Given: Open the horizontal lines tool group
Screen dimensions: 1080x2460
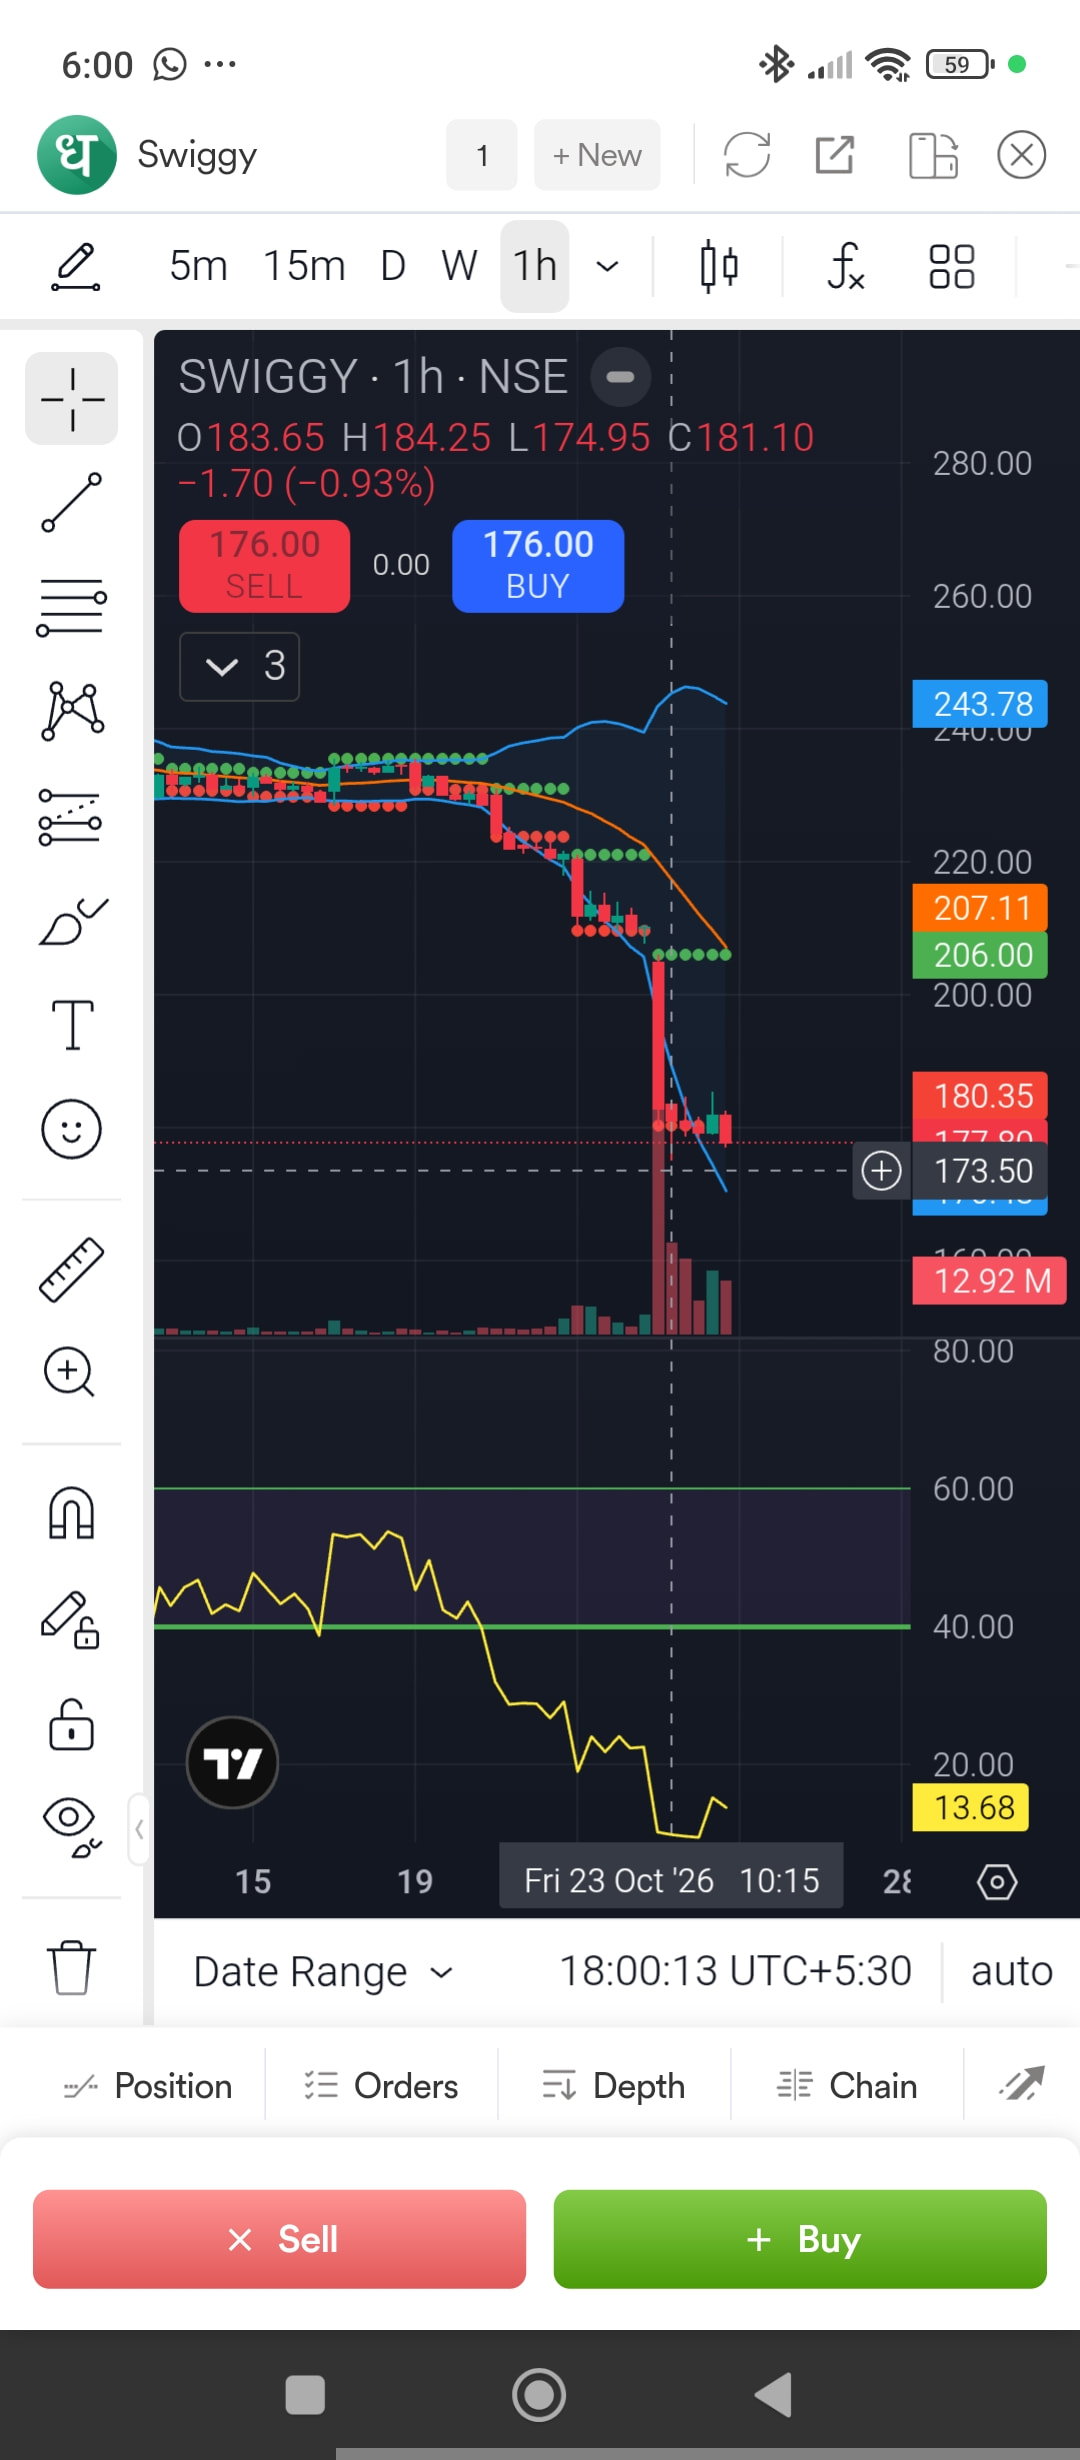Looking at the screenshot, I should [72, 607].
